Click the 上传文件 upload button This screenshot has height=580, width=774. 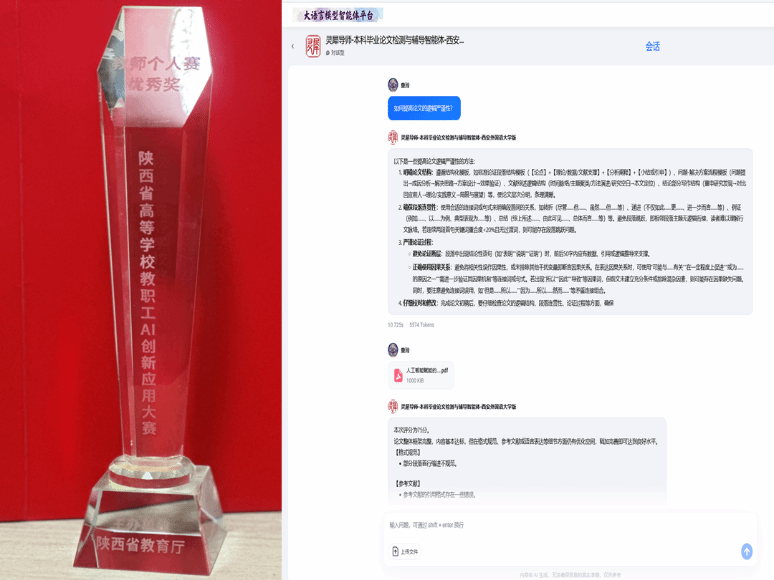405,551
